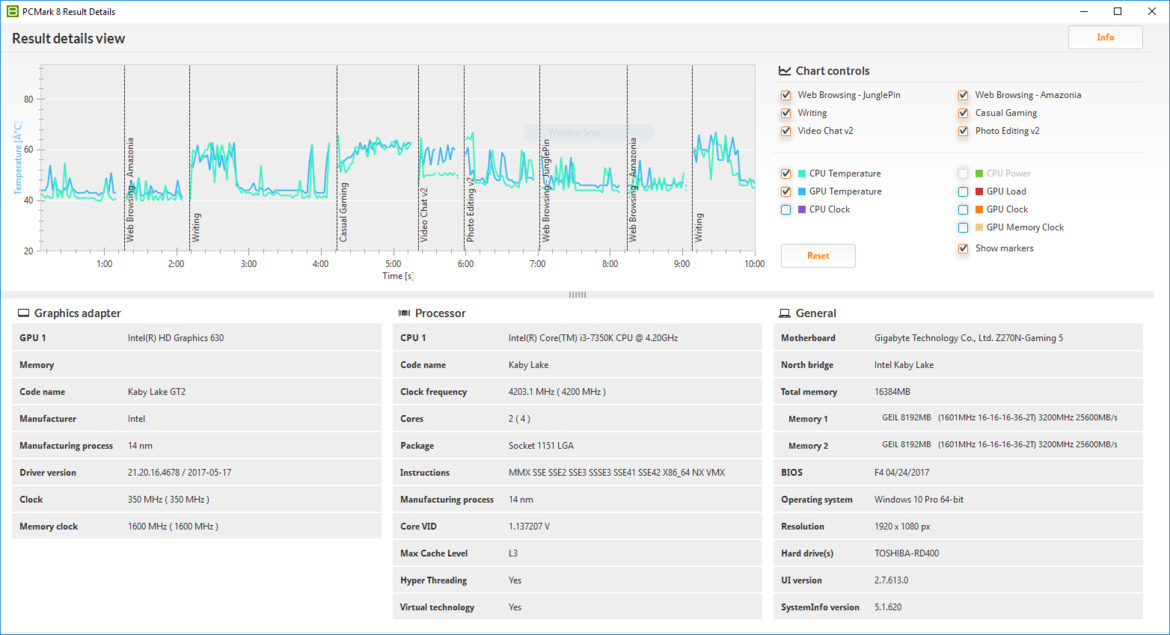Viewport: 1170px width, 635px height.
Task: Select the Memory clock 1600 MHz row
Action: 196,526
